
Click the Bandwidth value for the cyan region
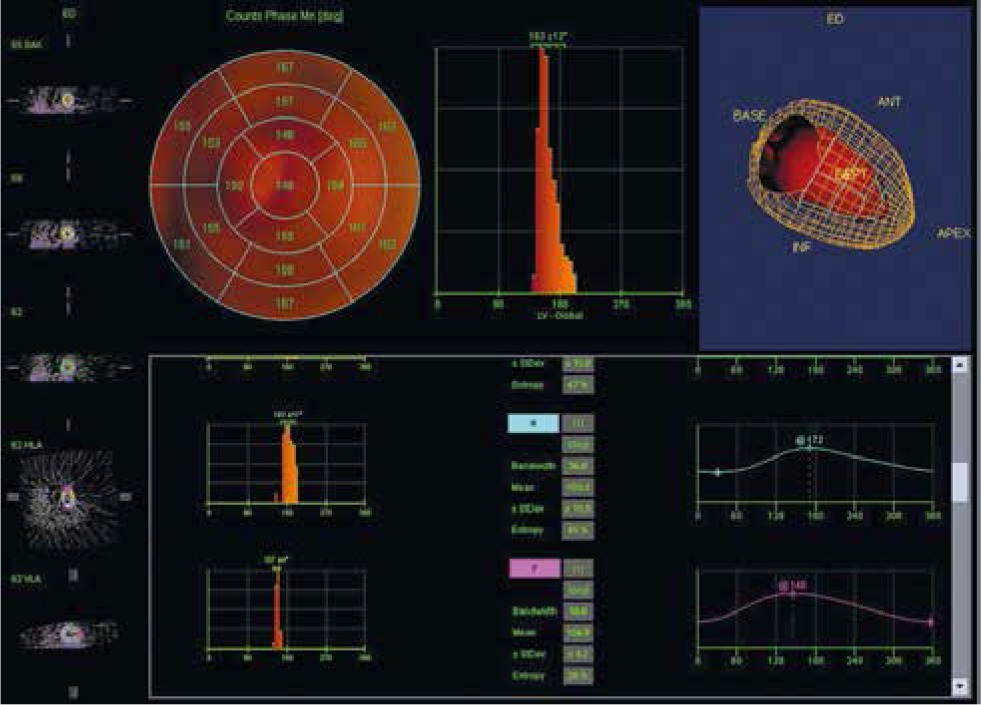coord(579,465)
